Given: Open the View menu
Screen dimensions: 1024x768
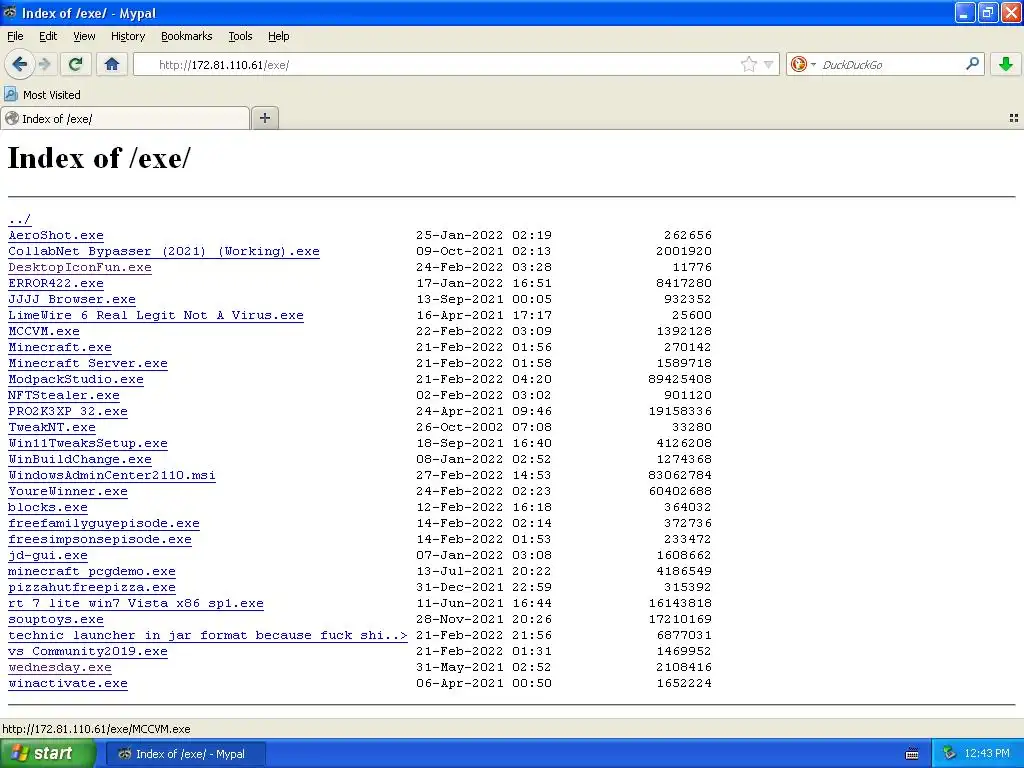Looking at the screenshot, I should [x=84, y=36].
